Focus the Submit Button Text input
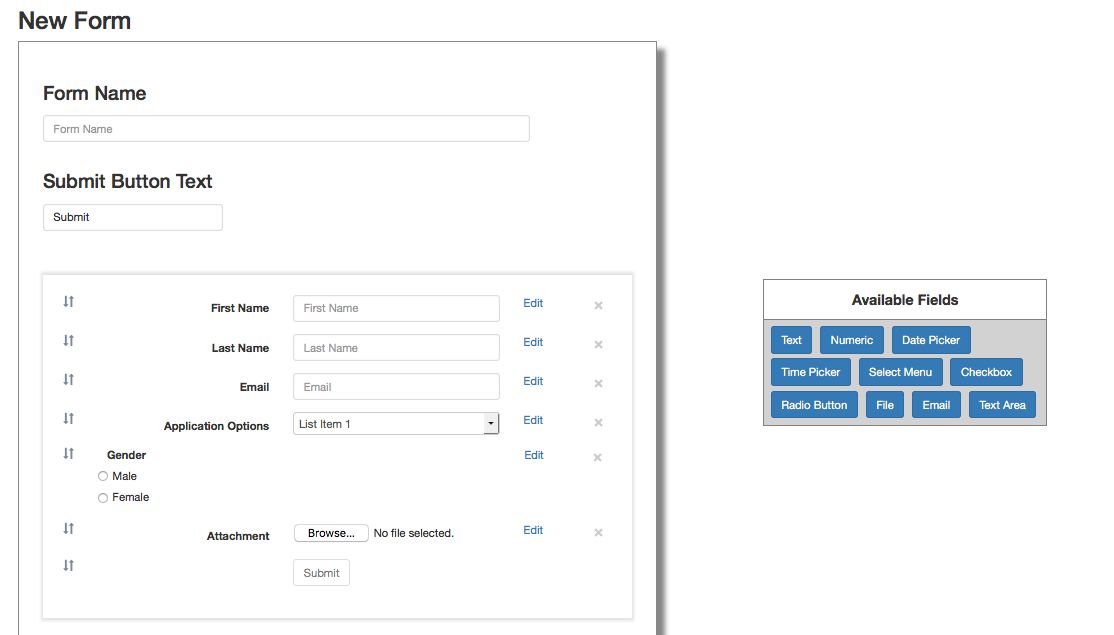The width and height of the screenshot is (1114, 635). tap(133, 217)
